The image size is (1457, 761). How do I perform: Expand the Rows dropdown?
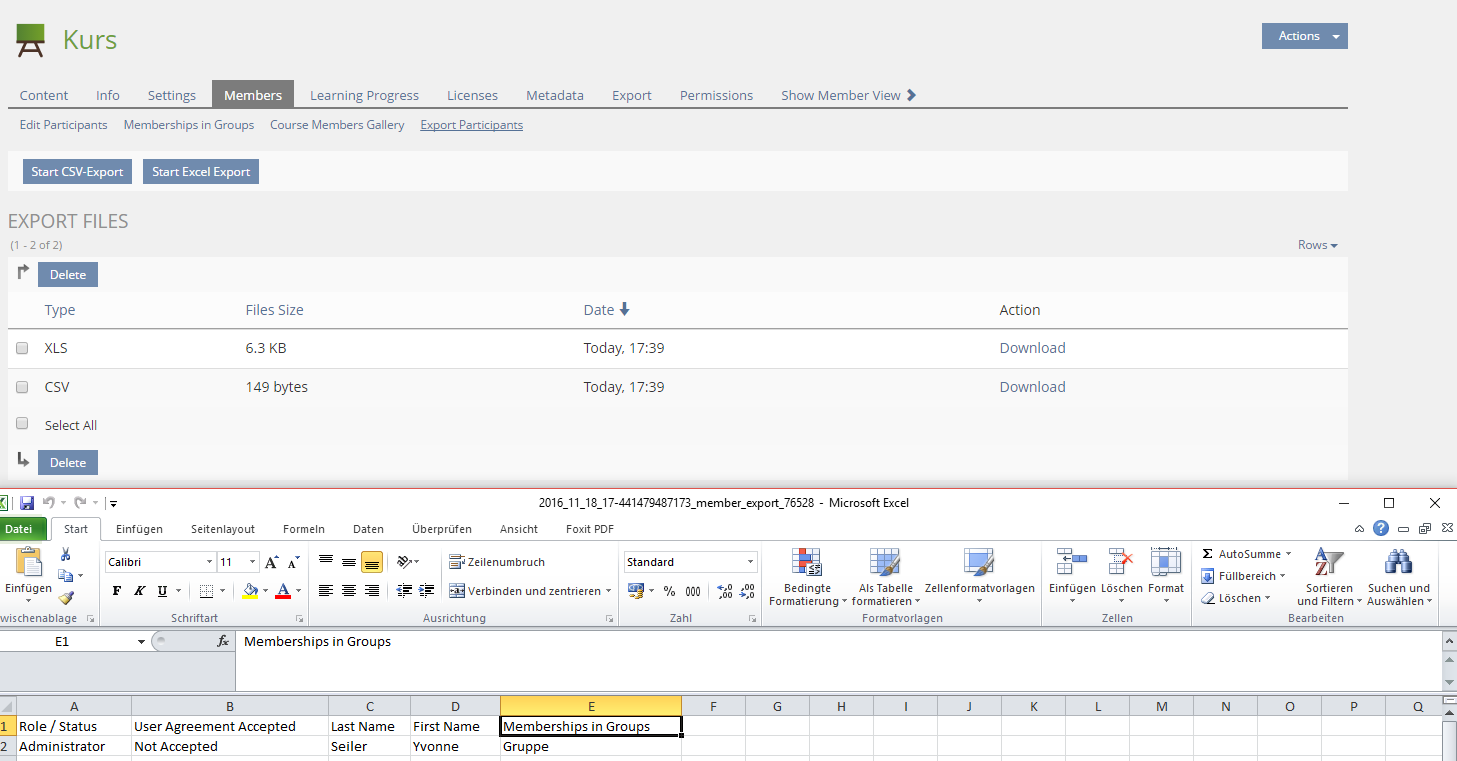[x=1317, y=245]
